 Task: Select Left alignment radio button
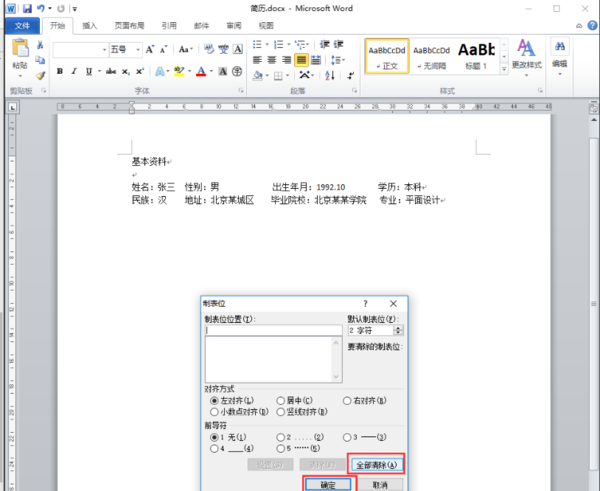point(214,401)
